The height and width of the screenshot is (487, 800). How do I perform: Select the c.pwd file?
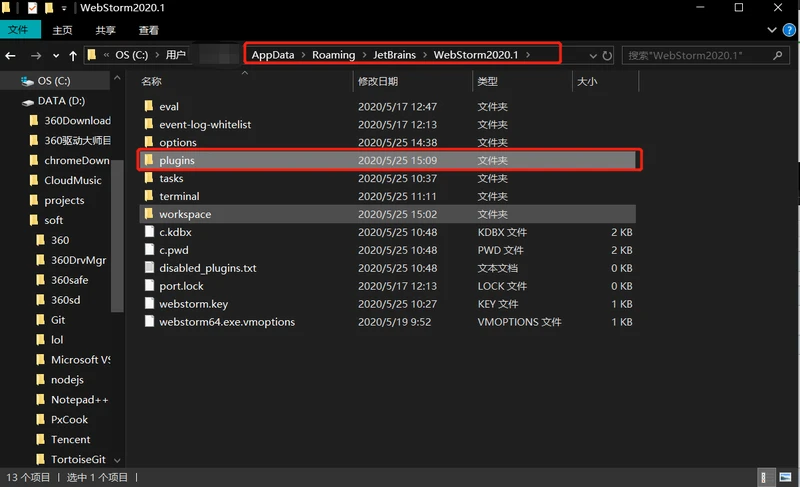click(173, 250)
